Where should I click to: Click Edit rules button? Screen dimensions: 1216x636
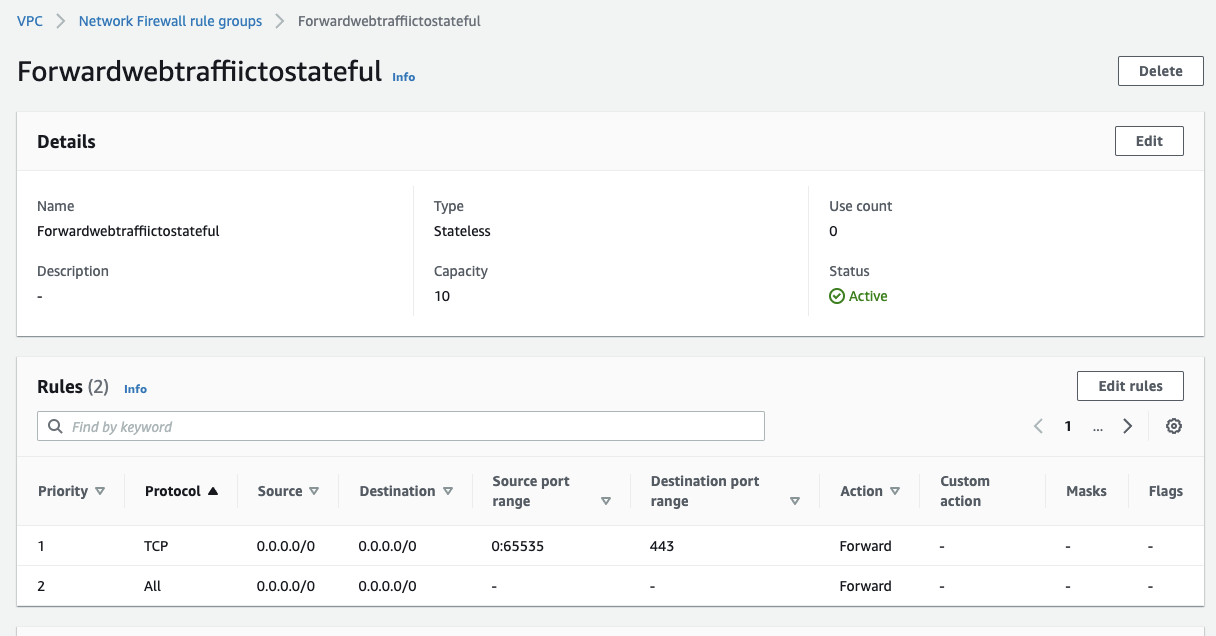(x=1130, y=386)
